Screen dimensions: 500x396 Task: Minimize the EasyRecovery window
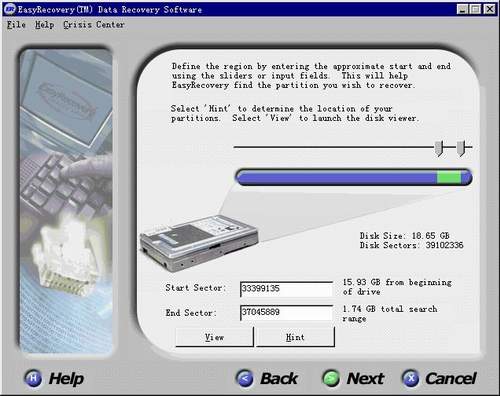pos(462,9)
